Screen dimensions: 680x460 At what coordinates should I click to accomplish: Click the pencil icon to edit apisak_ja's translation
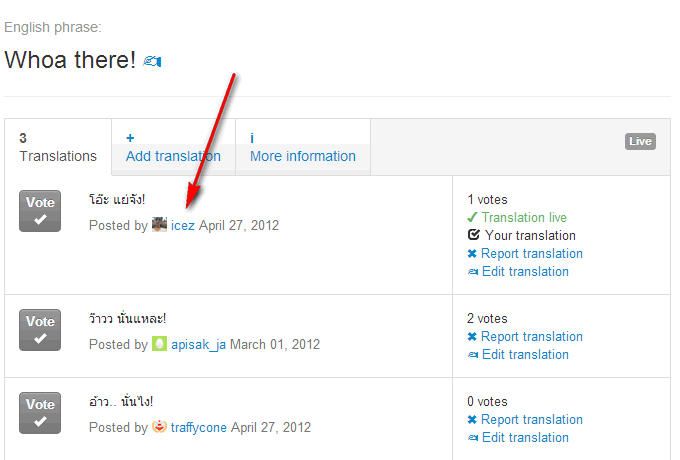472,355
